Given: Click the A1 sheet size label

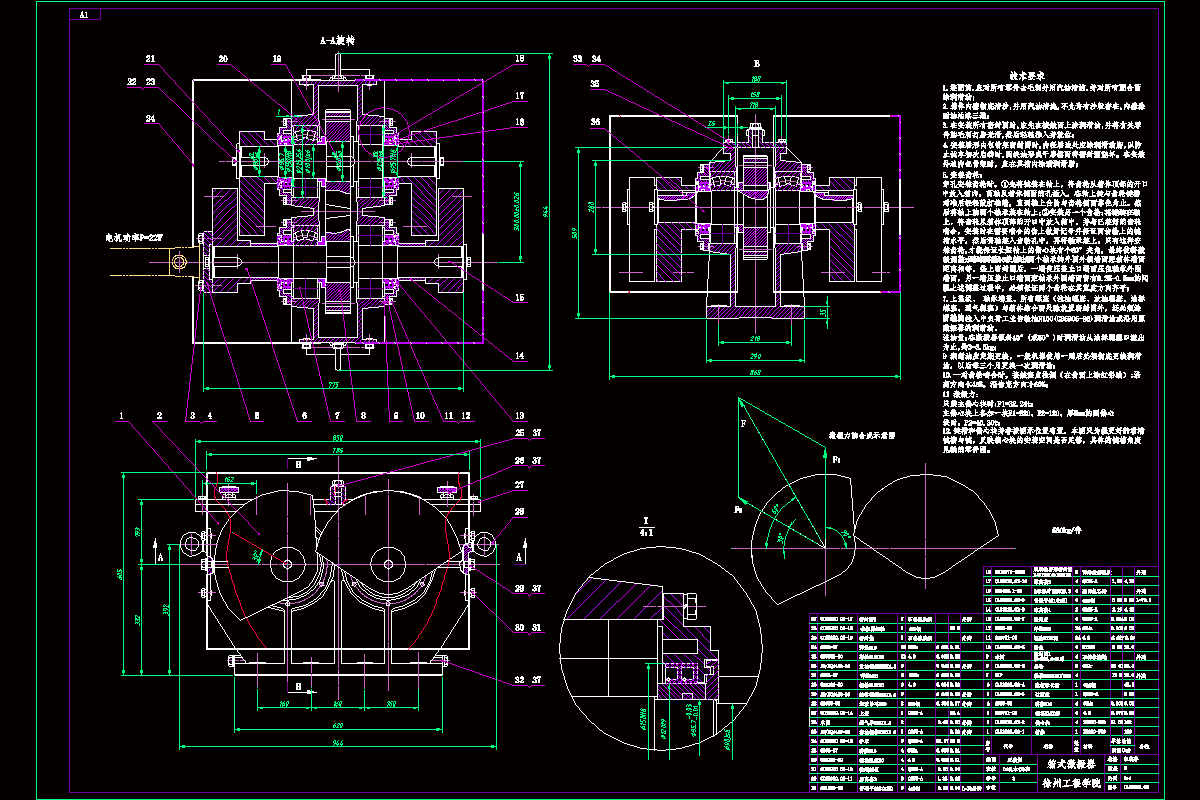Looking at the screenshot, I should point(83,15).
